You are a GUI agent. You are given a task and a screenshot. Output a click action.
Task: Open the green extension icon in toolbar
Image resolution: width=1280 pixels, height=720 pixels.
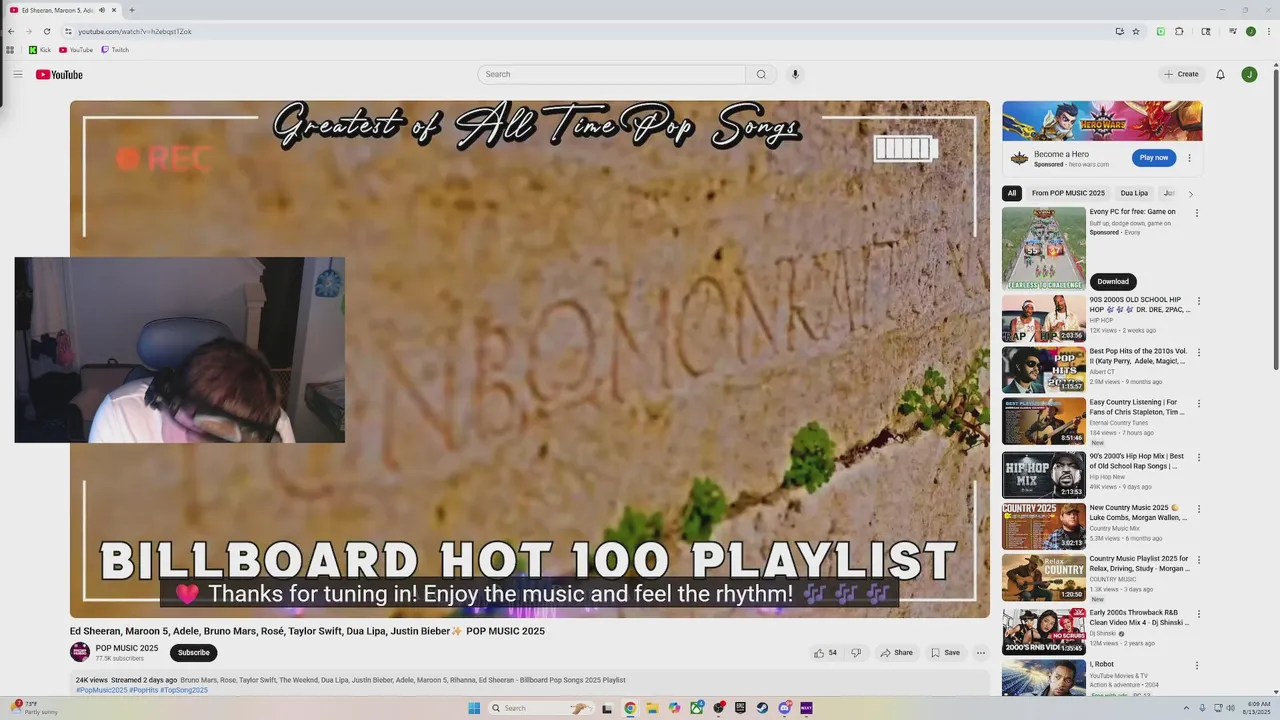1161,31
